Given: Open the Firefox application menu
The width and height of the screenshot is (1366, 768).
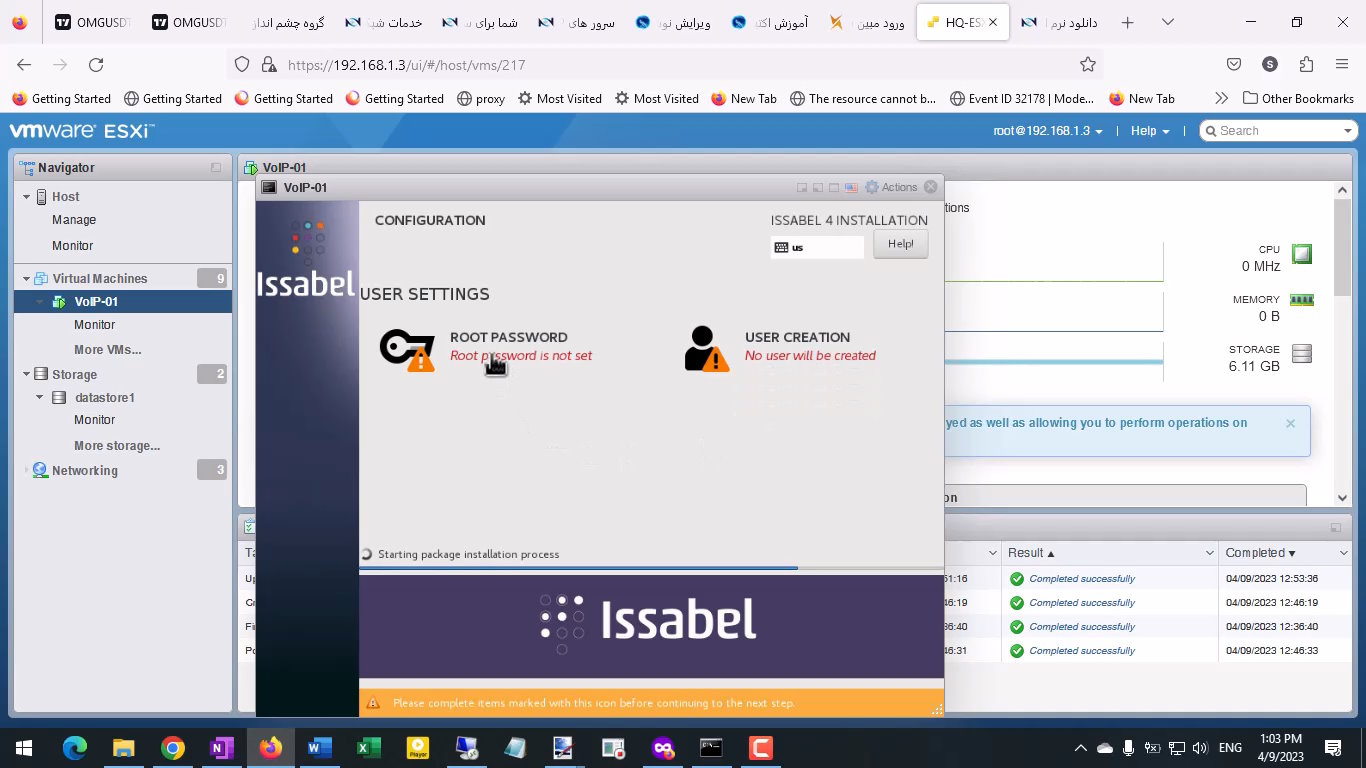Looking at the screenshot, I should click(1342, 65).
